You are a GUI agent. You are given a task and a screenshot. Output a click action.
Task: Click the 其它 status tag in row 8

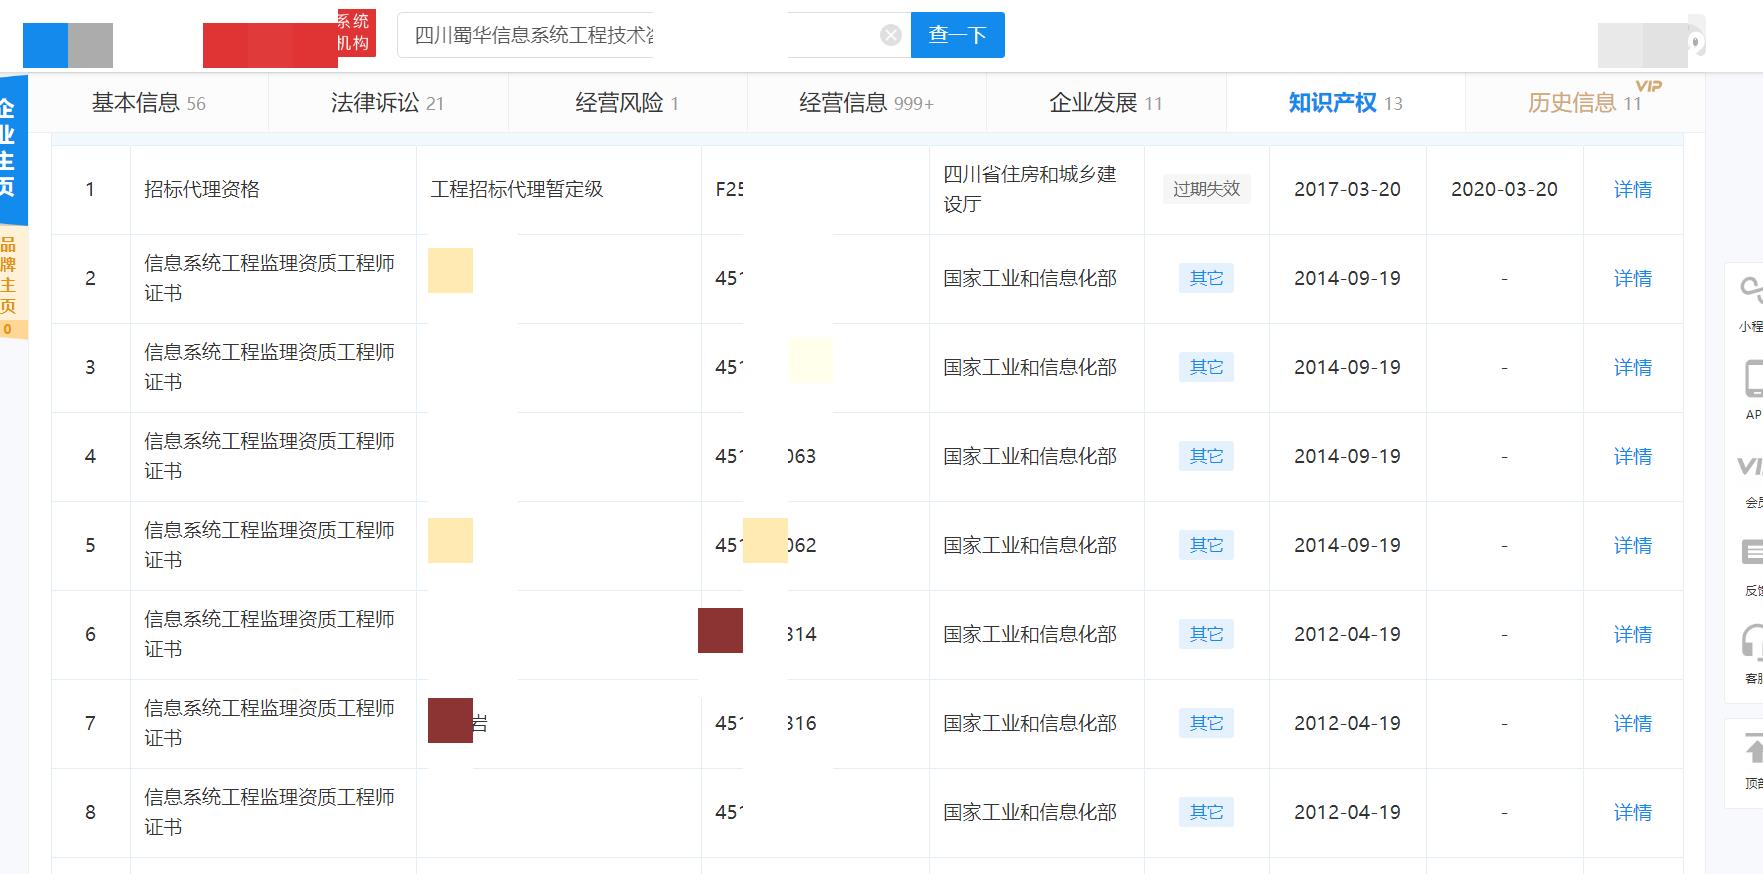(1206, 812)
